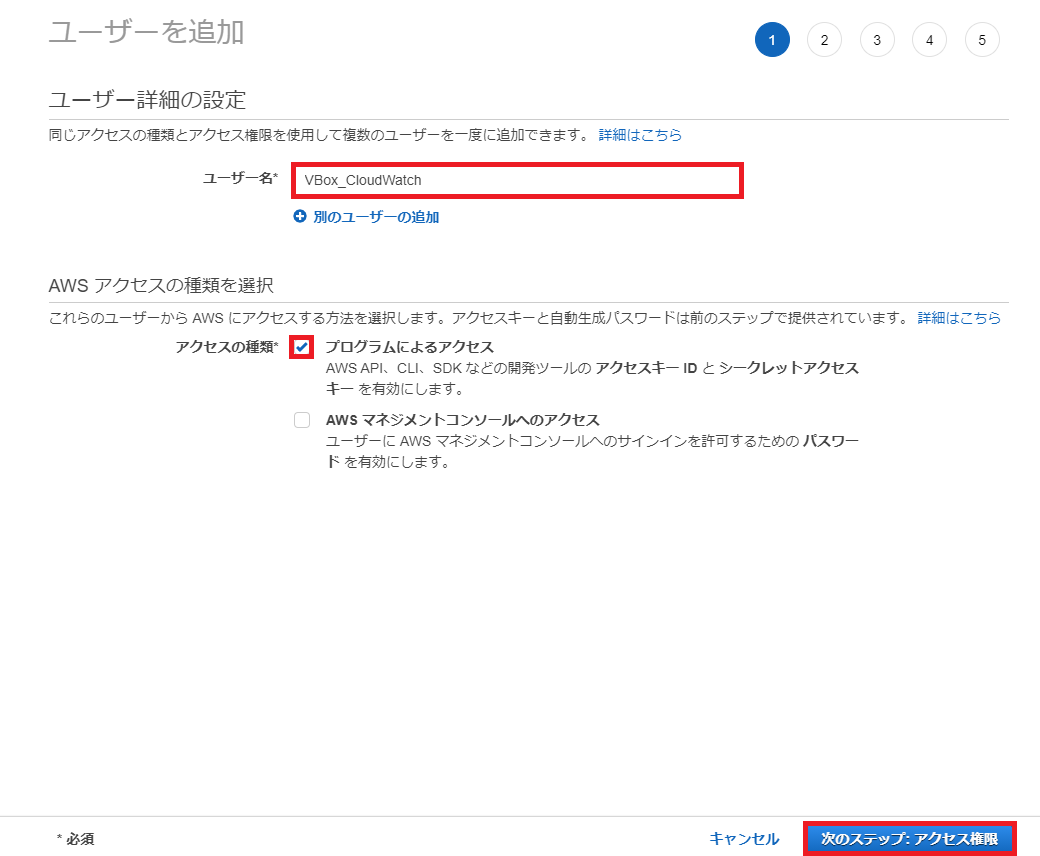Go to step 5 in the wizard indicator
The height and width of the screenshot is (856, 1040).
pyautogui.click(x=982, y=40)
